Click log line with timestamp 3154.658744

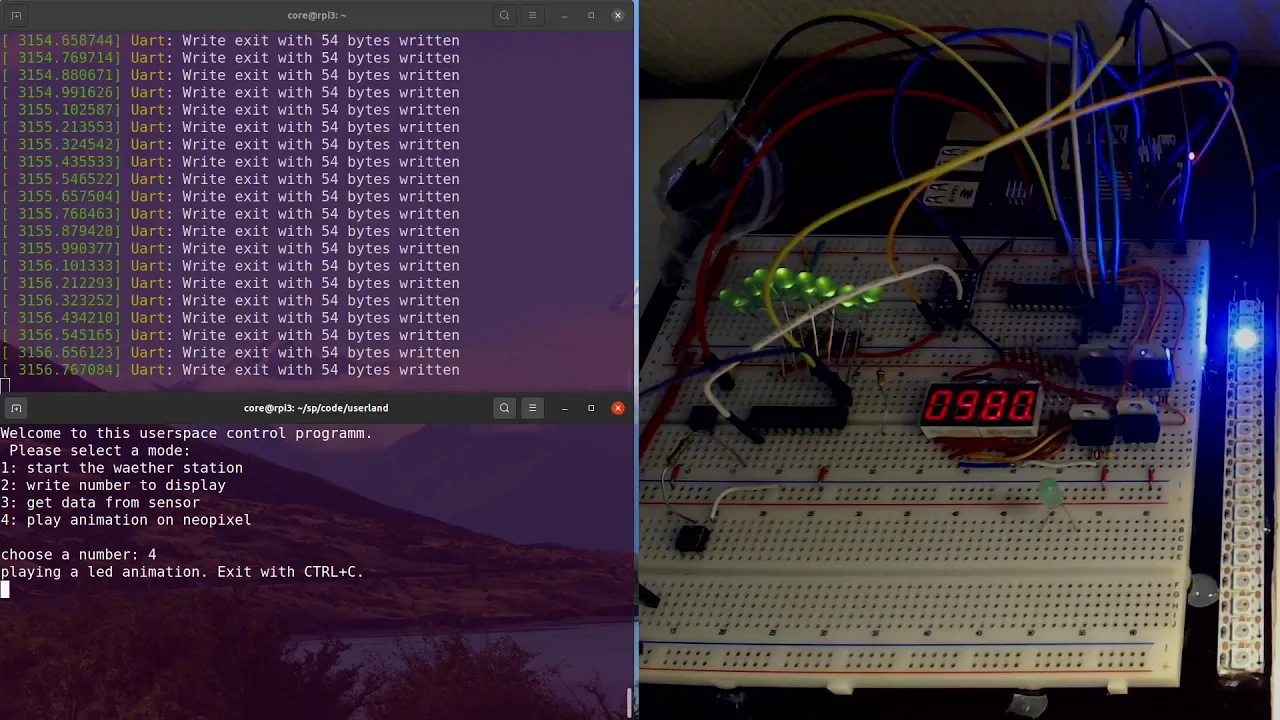click(x=231, y=41)
